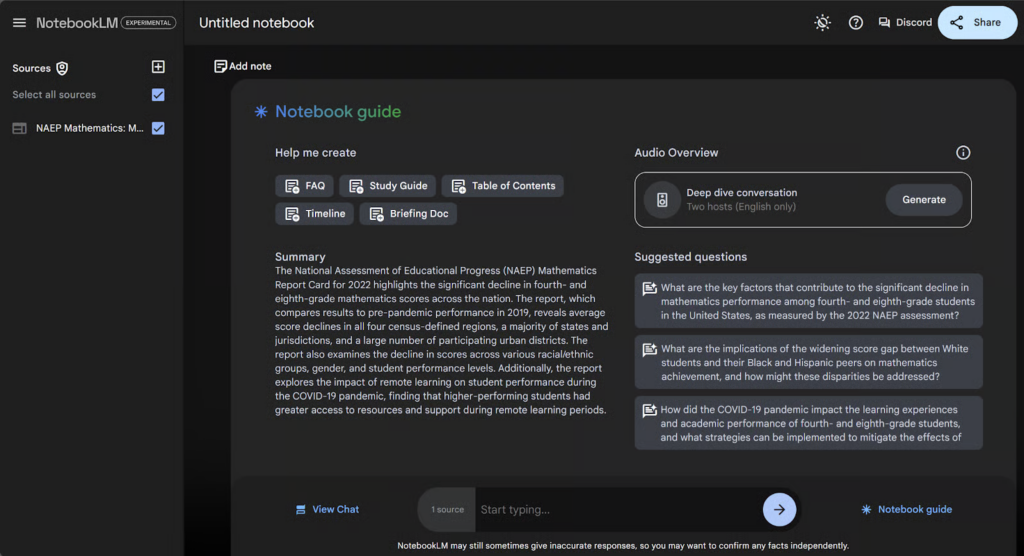Click the NAEP Mathematics source document icon
The height and width of the screenshot is (556, 1024).
[20, 129]
